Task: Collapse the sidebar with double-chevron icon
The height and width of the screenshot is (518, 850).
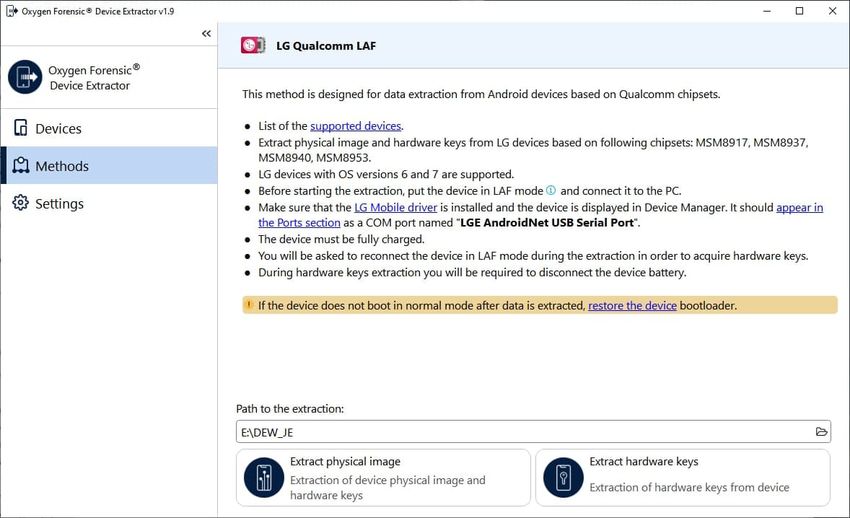Action: [x=206, y=34]
